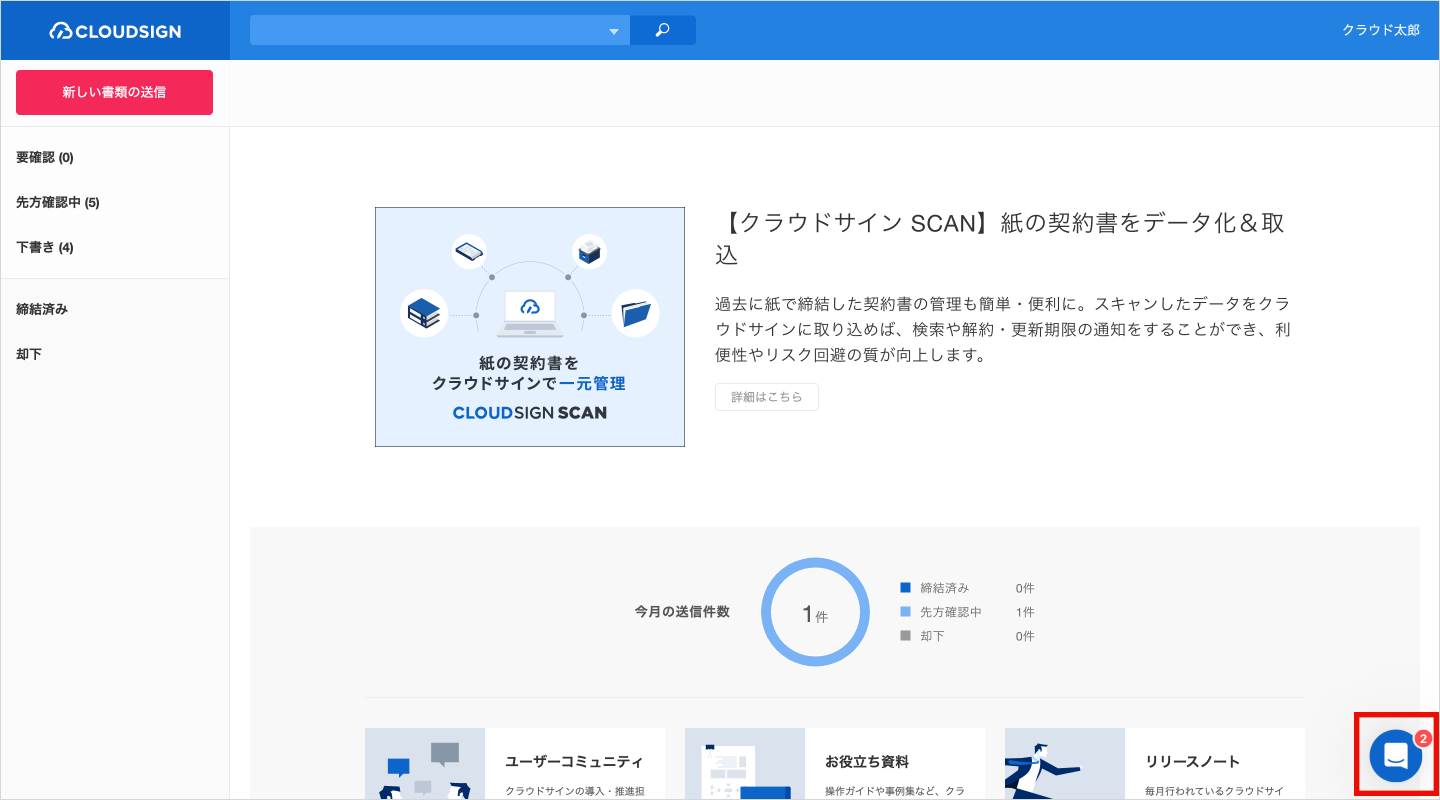Open the chat support widget
Screen dimensions: 1440x800
[x=1396, y=756]
